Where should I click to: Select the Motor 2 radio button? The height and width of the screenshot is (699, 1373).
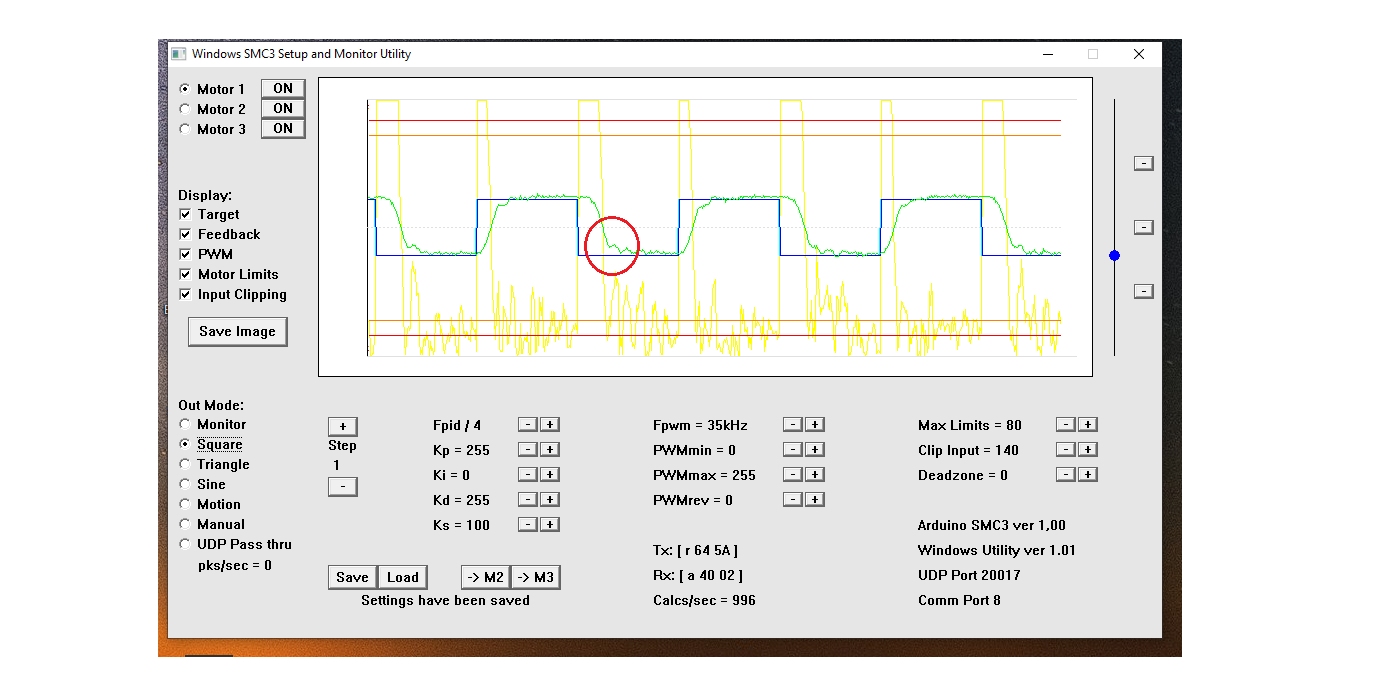[x=185, y=109]
